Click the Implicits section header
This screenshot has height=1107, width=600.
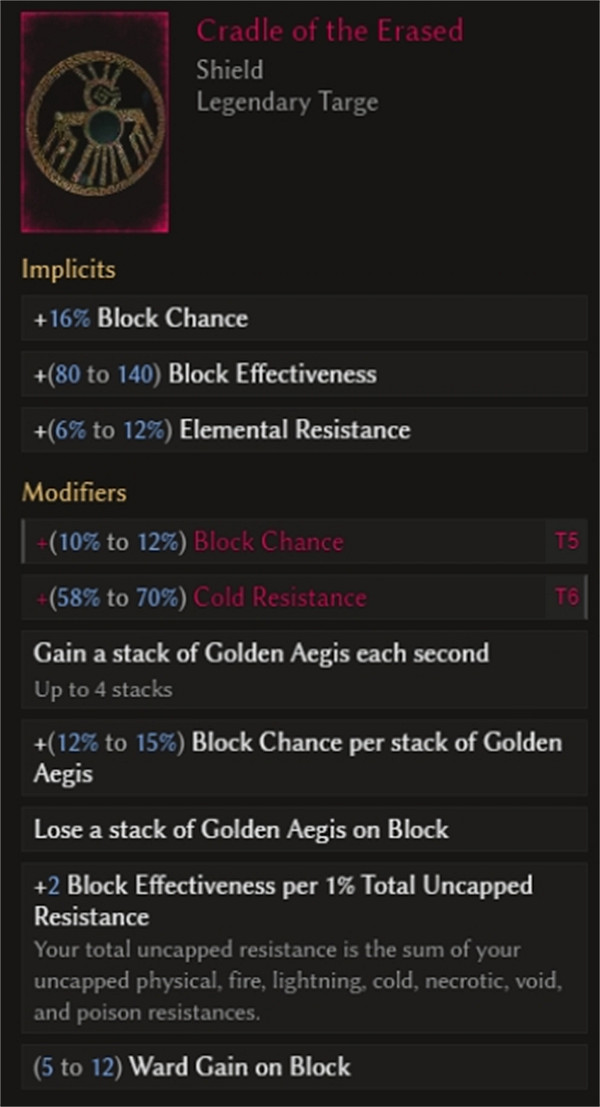coord(69,269)
